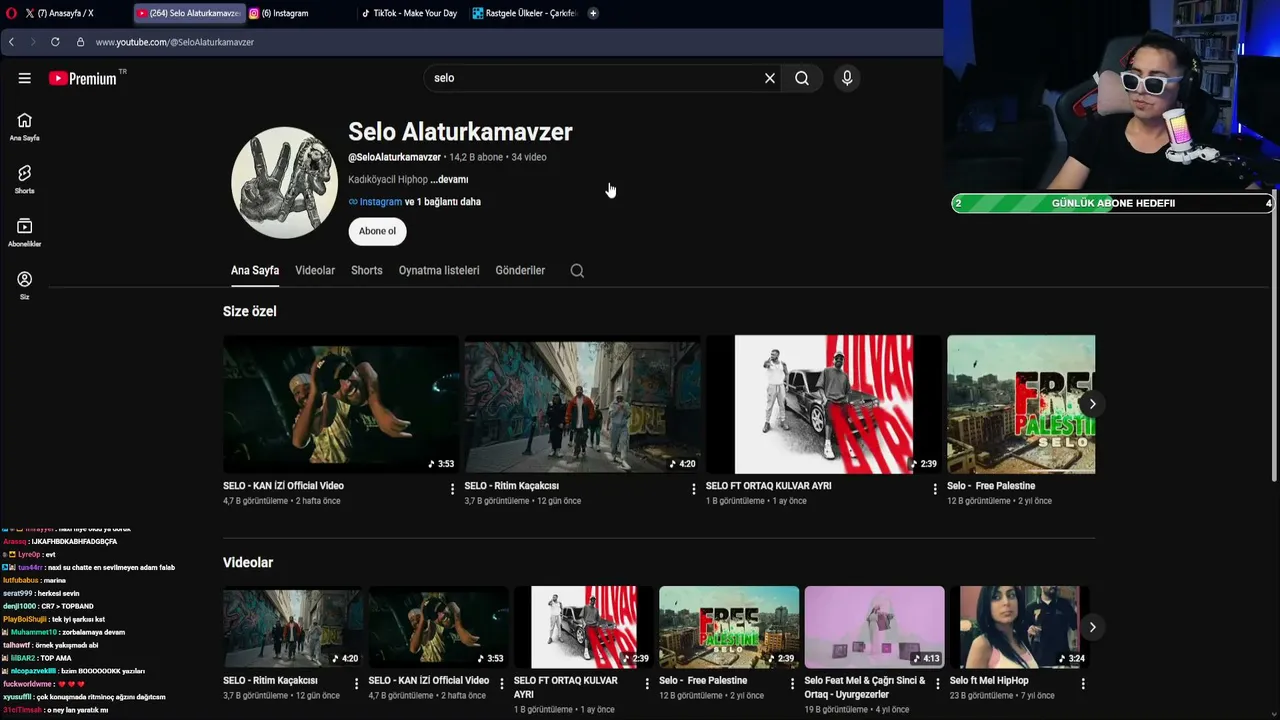The image size is (1280, 720).
Task: Show next videos in the Videolar row
Action: click(x=1092, y=627)
